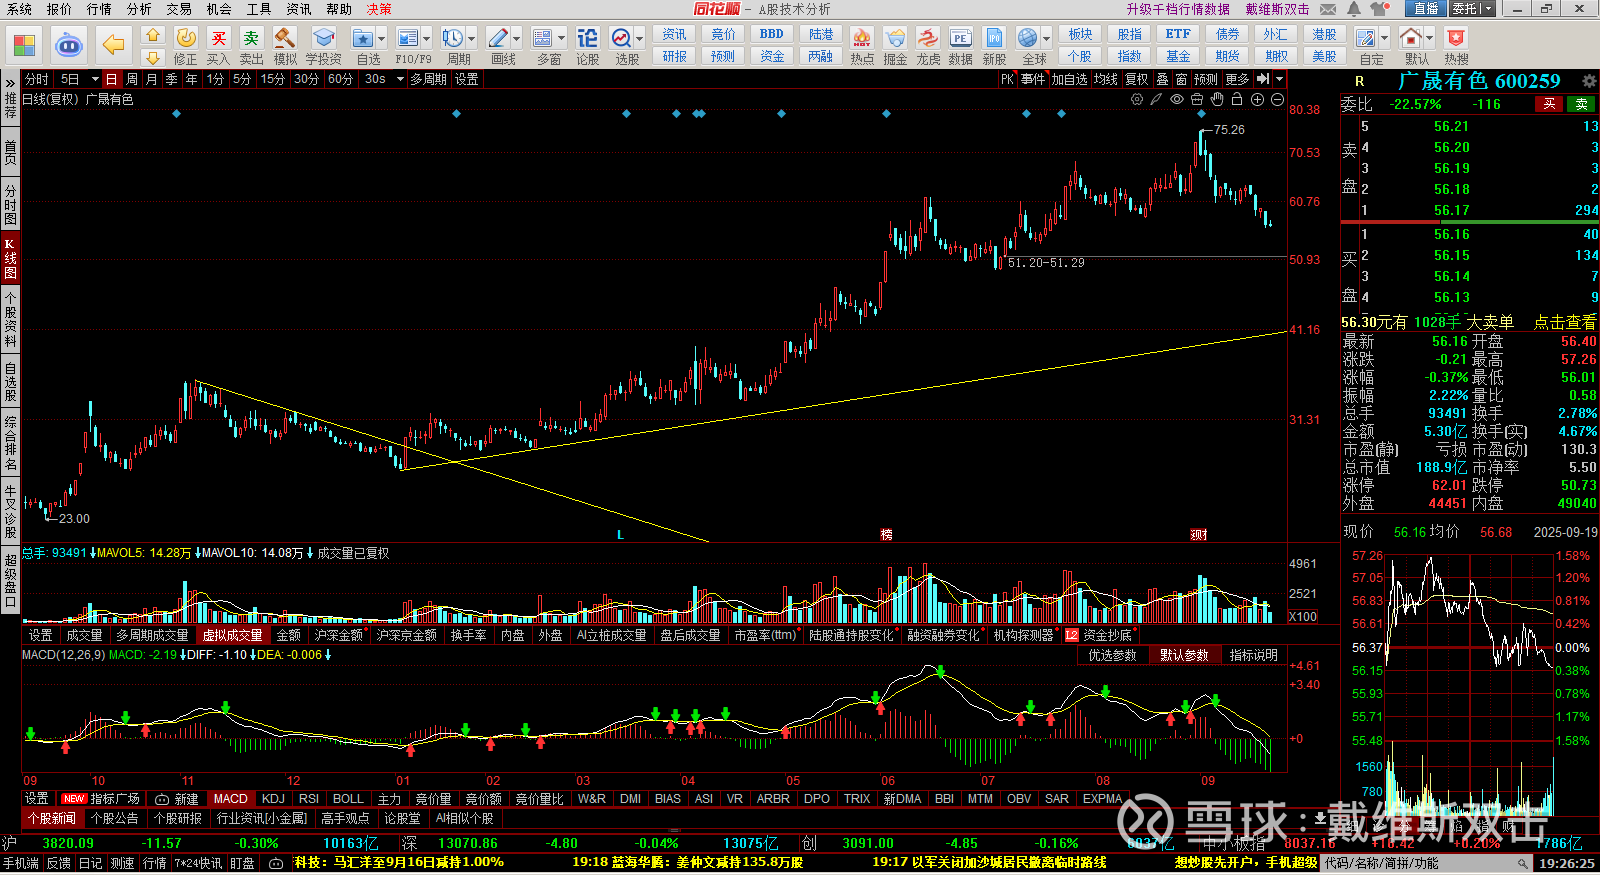The height and width of the screenshot is (875, 1600).
Task: Open the 行情 menu in menu bar
Action: pyautogui.click(x=99, y=9)
